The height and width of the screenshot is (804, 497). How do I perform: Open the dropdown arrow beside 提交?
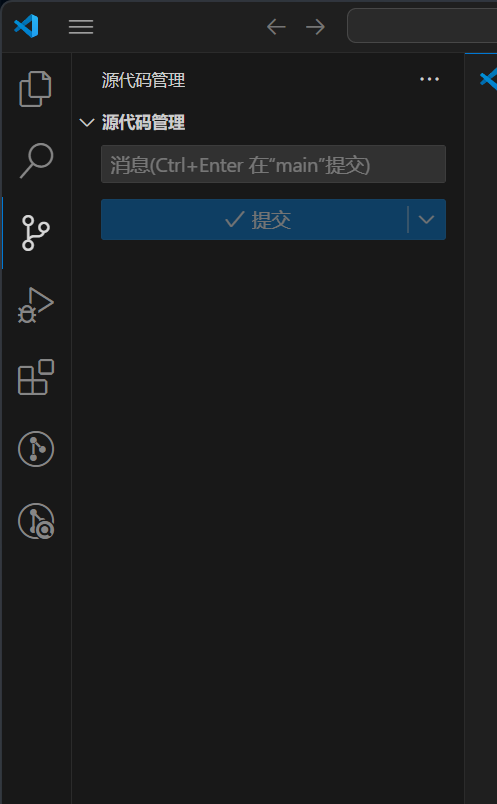click(x=427, y=219)
